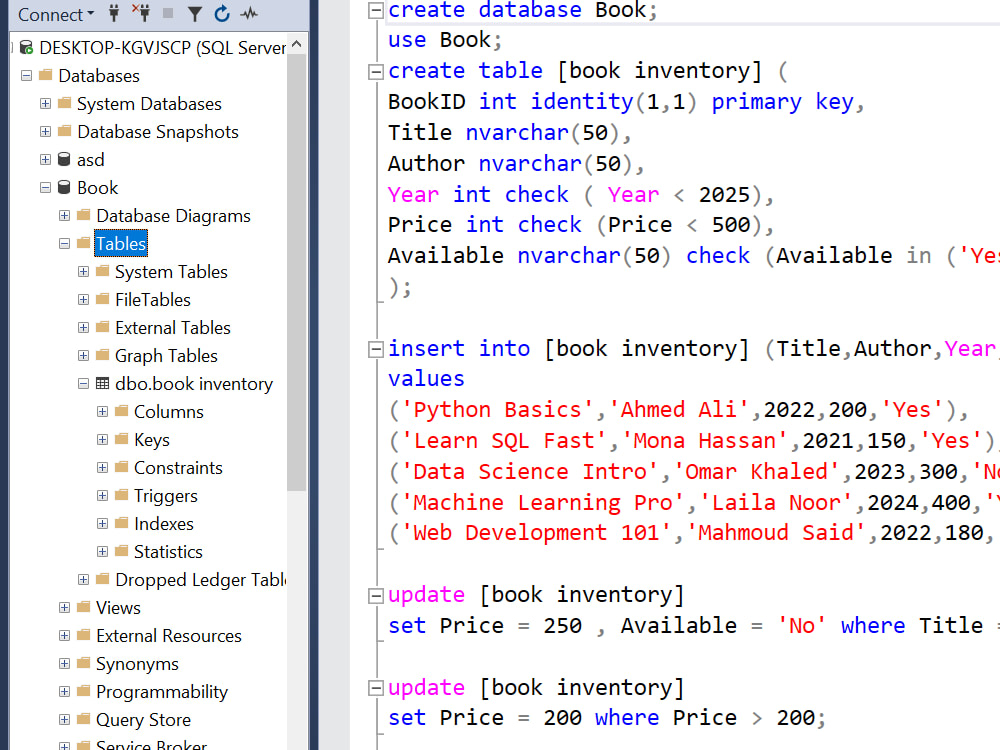Select Views folder icon
Screen dimensions: 1000x750
(x=84, y=607)
